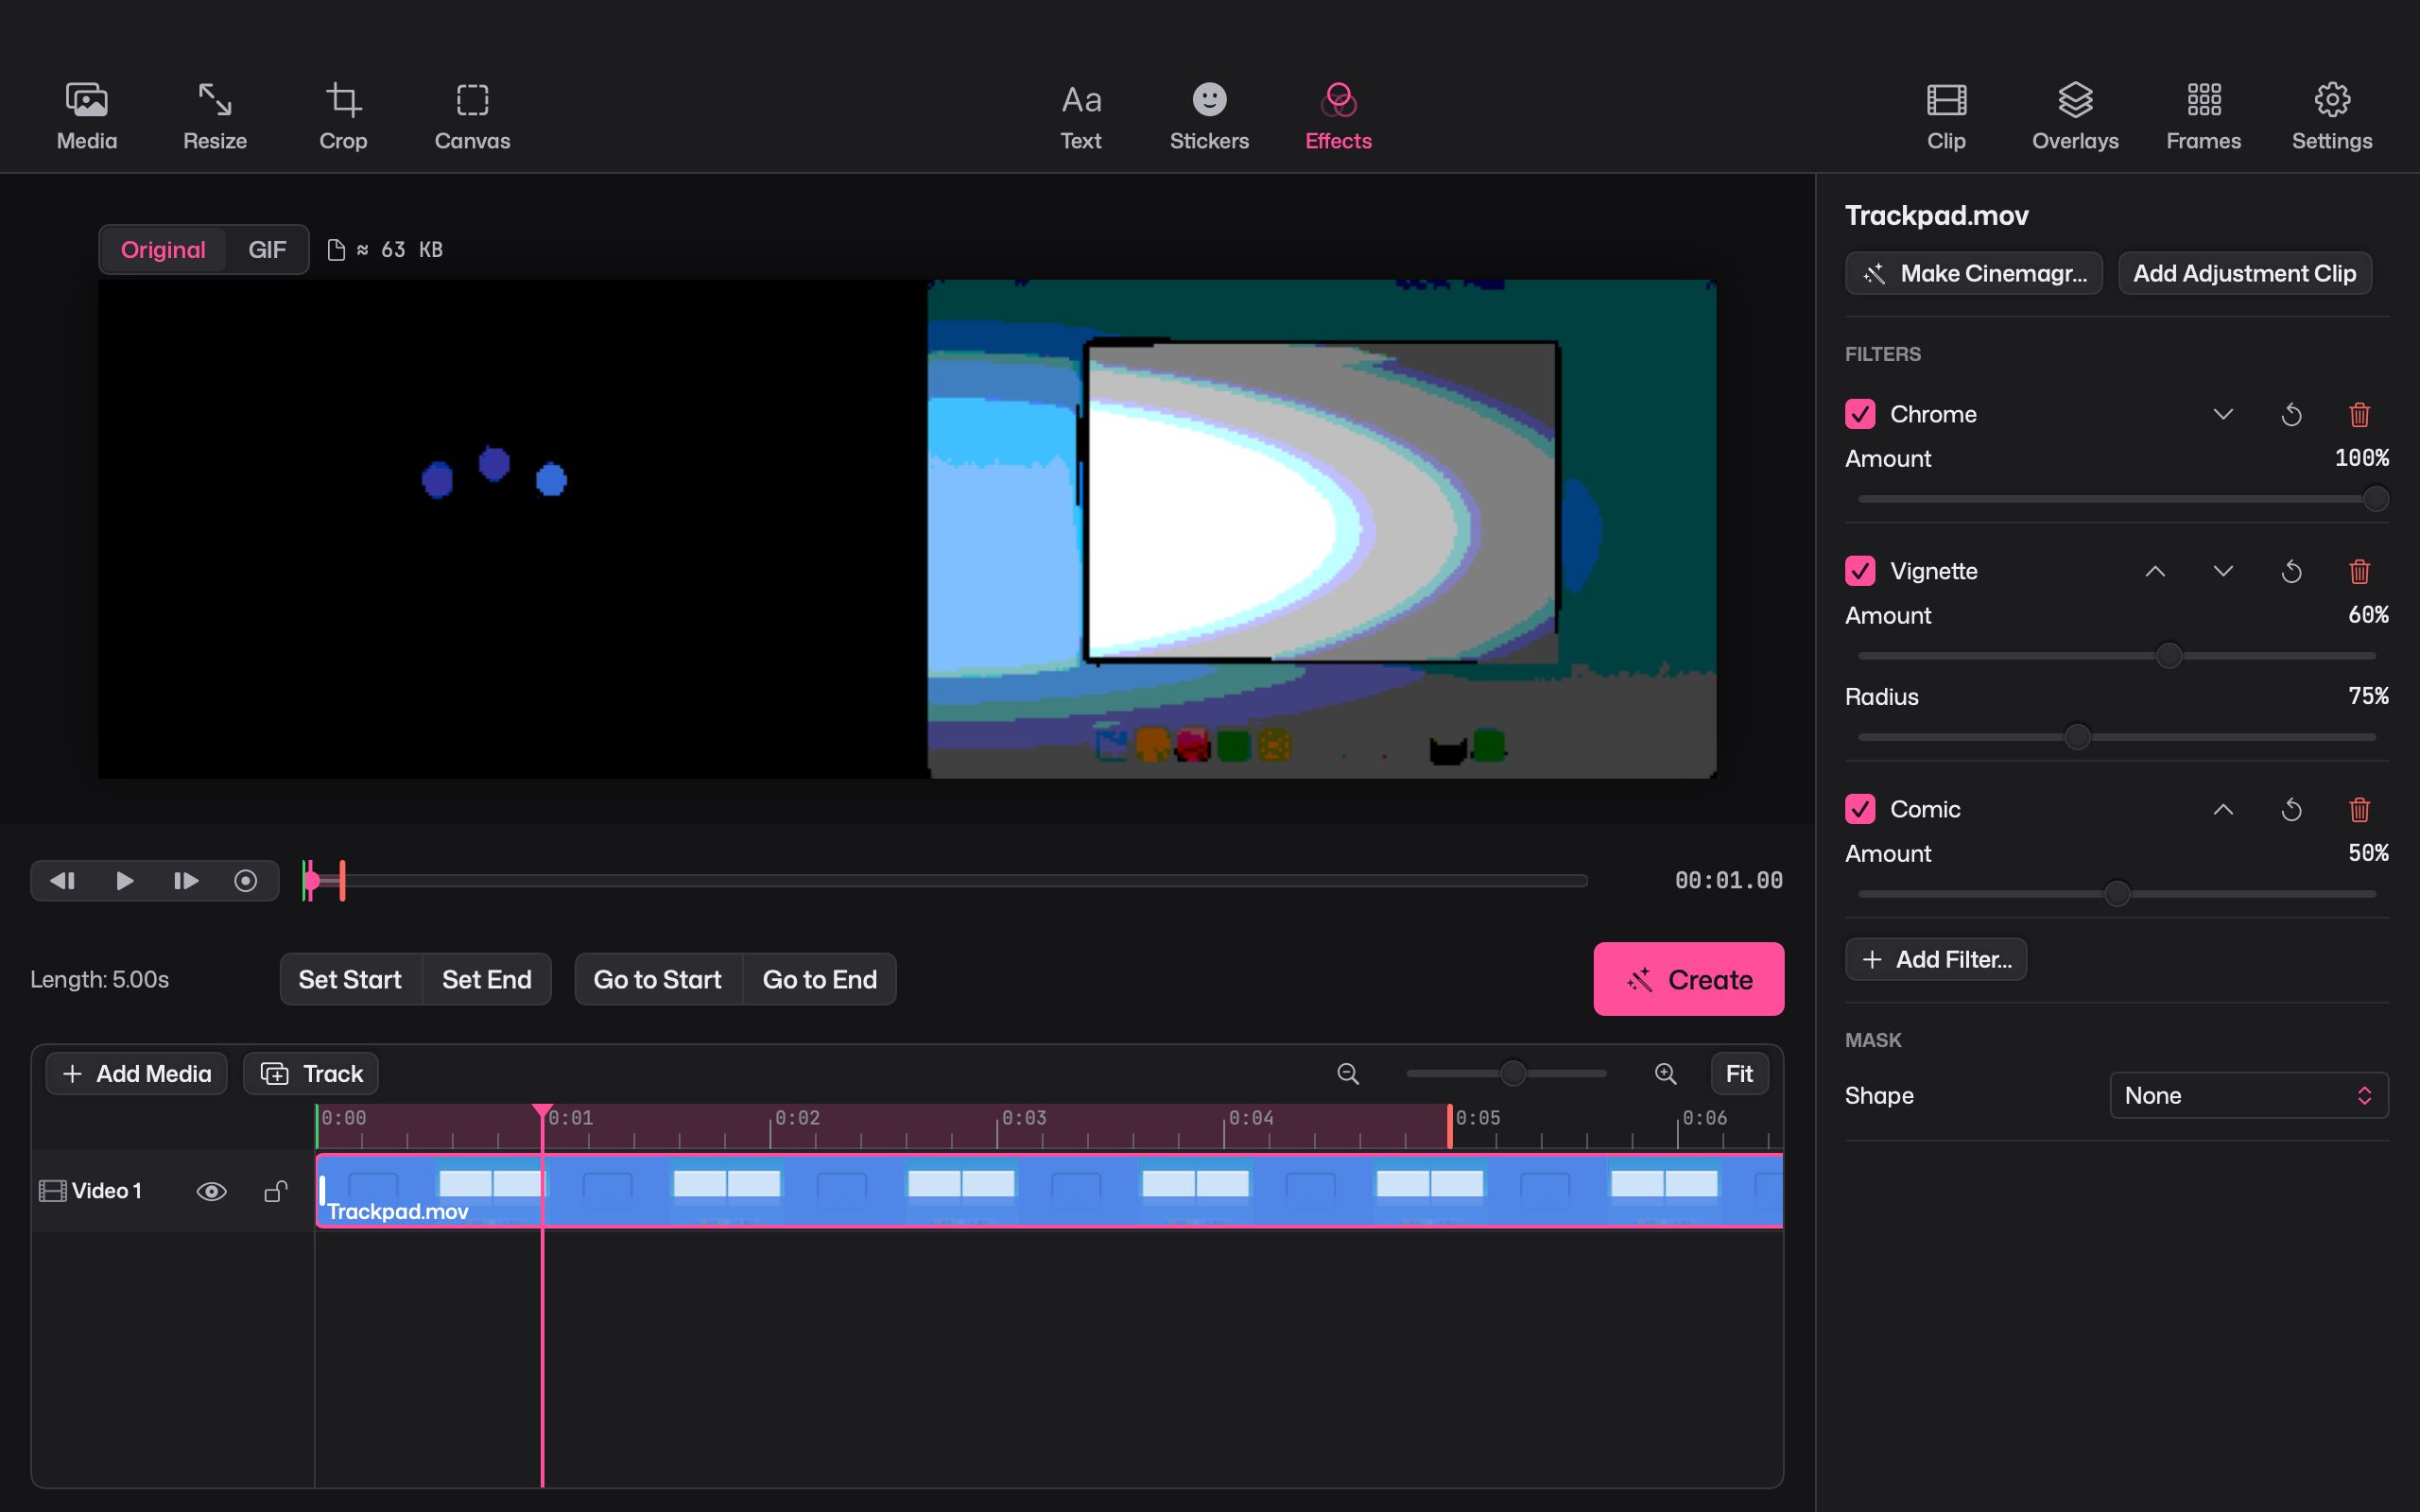This screenshot has width=2420, height=1512.
Task: Lock the Video 1 track
Action: 275,1191
